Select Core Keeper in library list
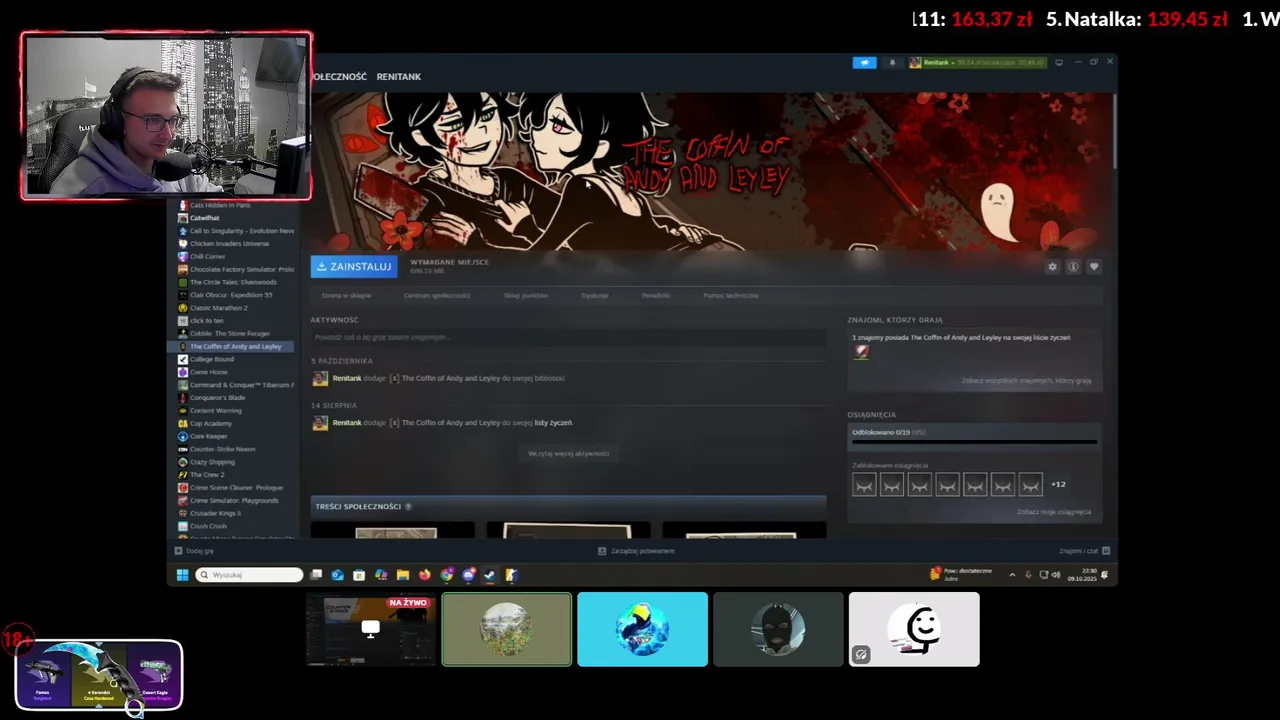The image size is (1280, 720). (209, 437)
